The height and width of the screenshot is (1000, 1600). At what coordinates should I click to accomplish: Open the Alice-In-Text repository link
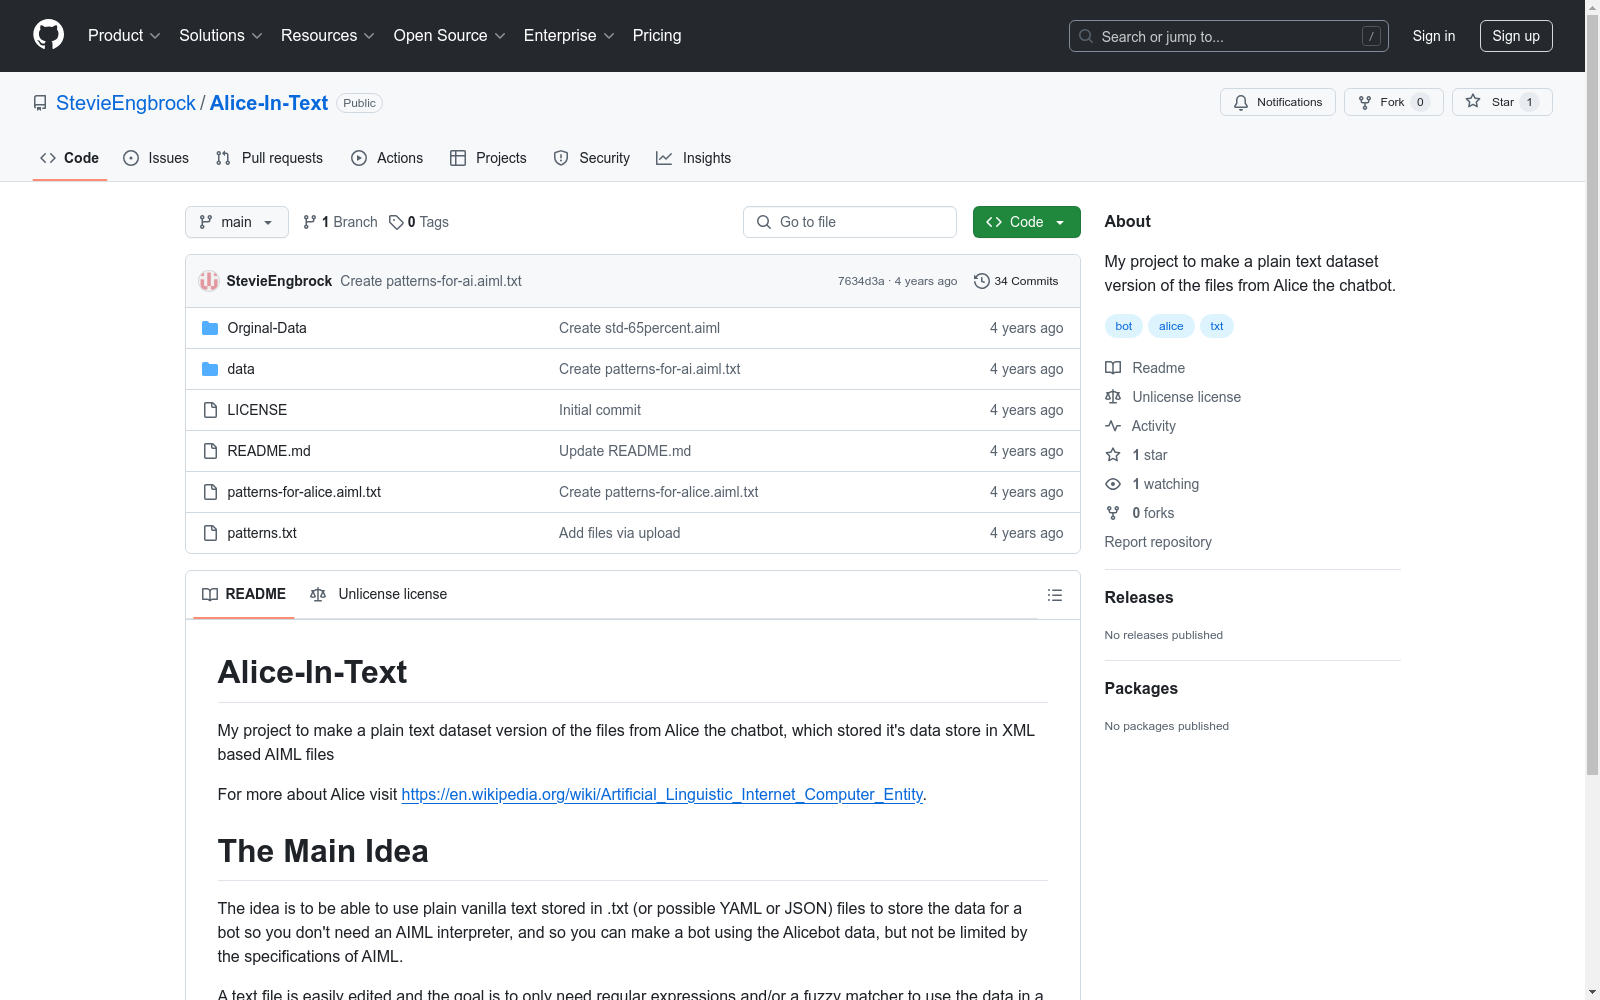tap(269, 103)
